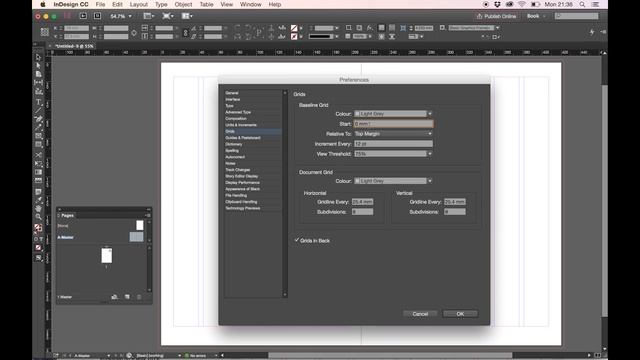640x360 pixels.
Task: Select the Gap tool
Action: pos(38,82)
